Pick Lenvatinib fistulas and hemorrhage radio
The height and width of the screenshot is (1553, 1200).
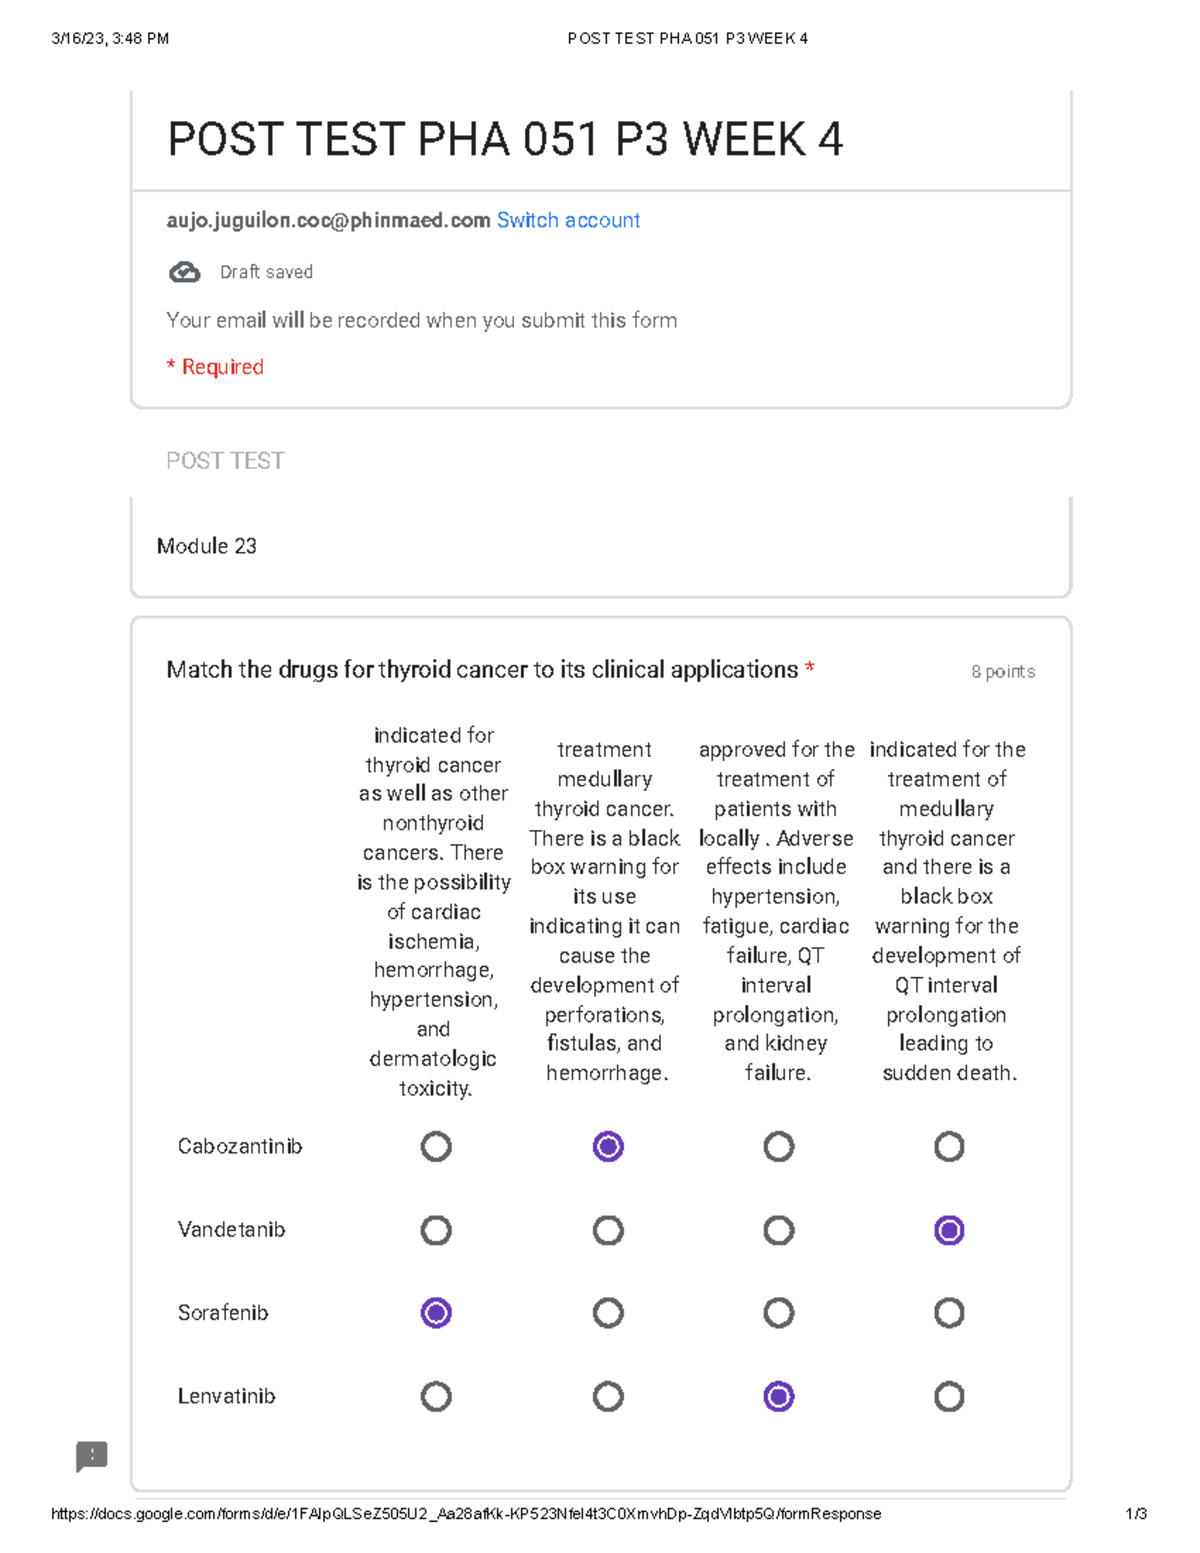point(608,1396)
